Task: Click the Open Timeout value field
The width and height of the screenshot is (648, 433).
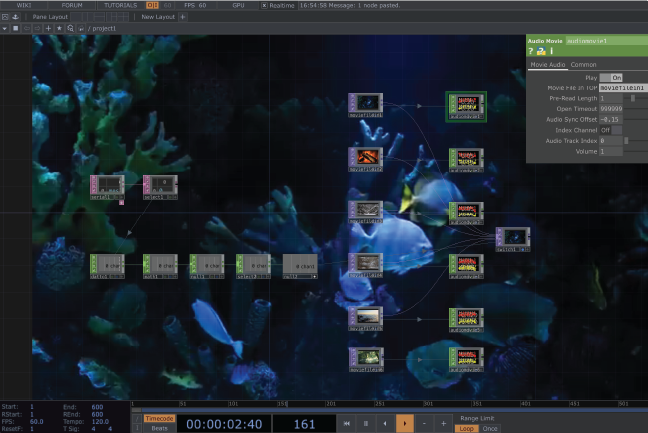Action: [611, 109]
